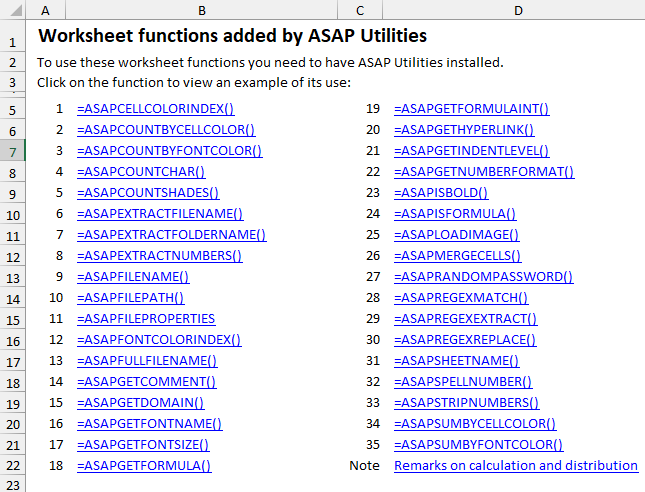
Task: Open the =ASAPSTRIPNUMBERS() link
Action: [x=467, y=402]
